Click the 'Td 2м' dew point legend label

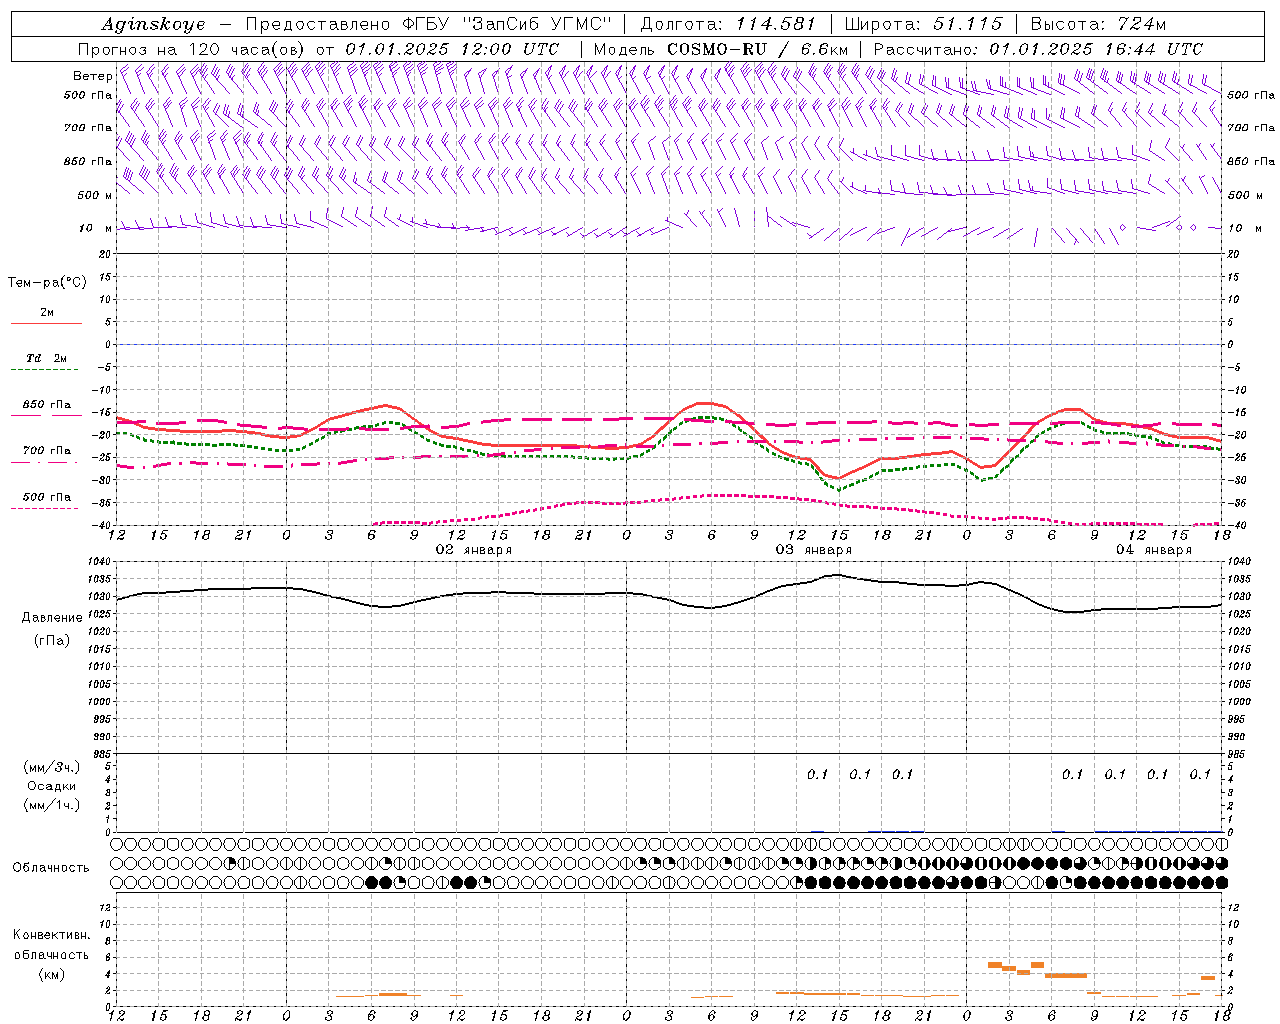(x=47, y=358)
